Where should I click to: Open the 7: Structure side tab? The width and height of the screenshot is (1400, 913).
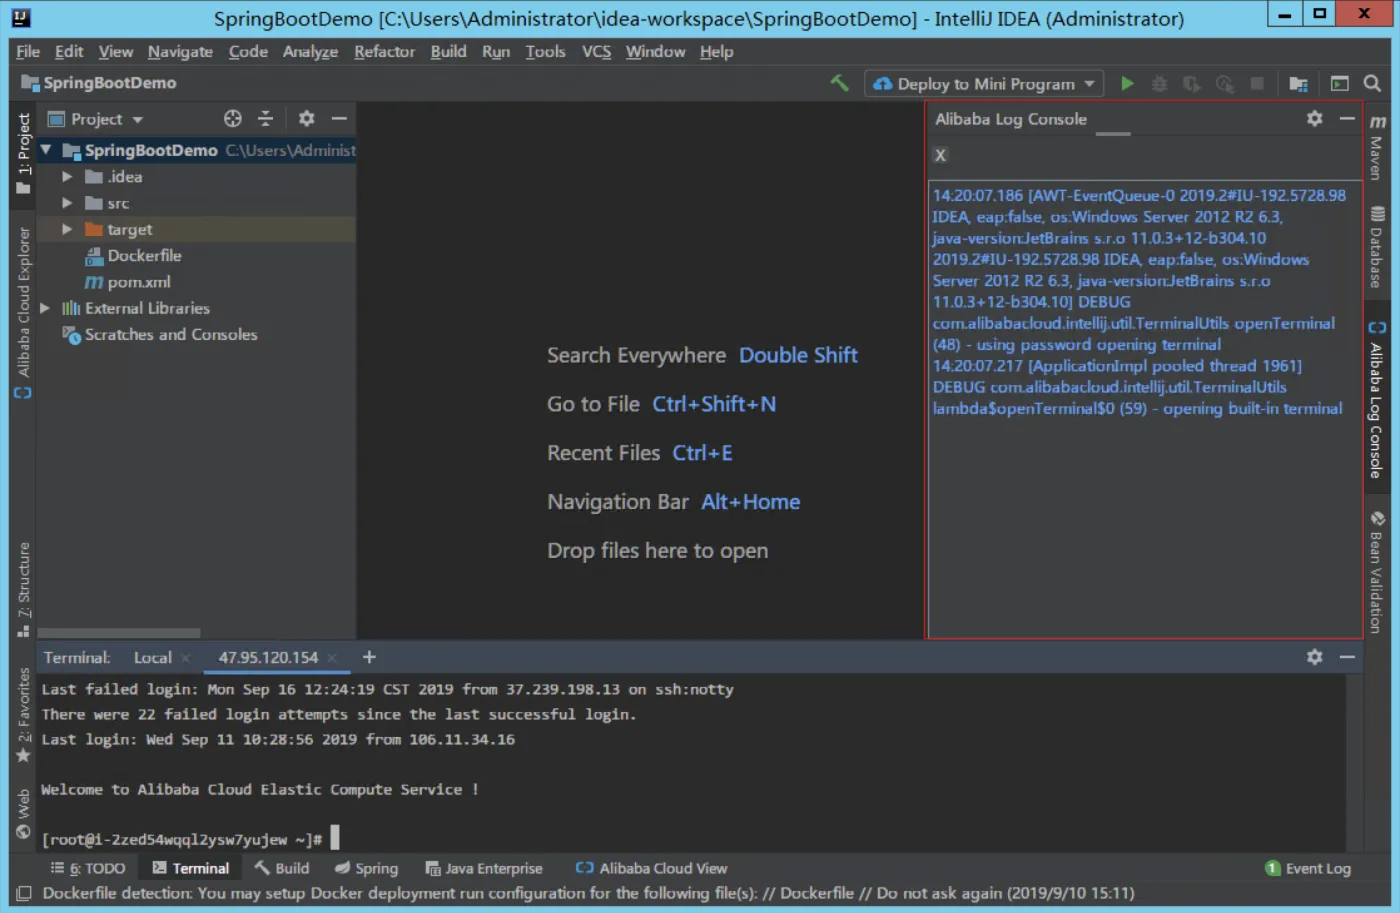pos(24,588)
